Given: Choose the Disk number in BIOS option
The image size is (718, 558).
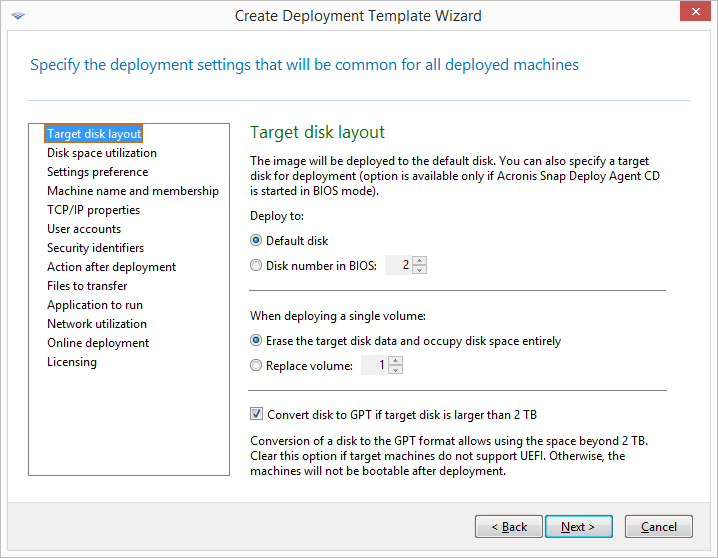Looking at the screenshot, I should point(257,266).
